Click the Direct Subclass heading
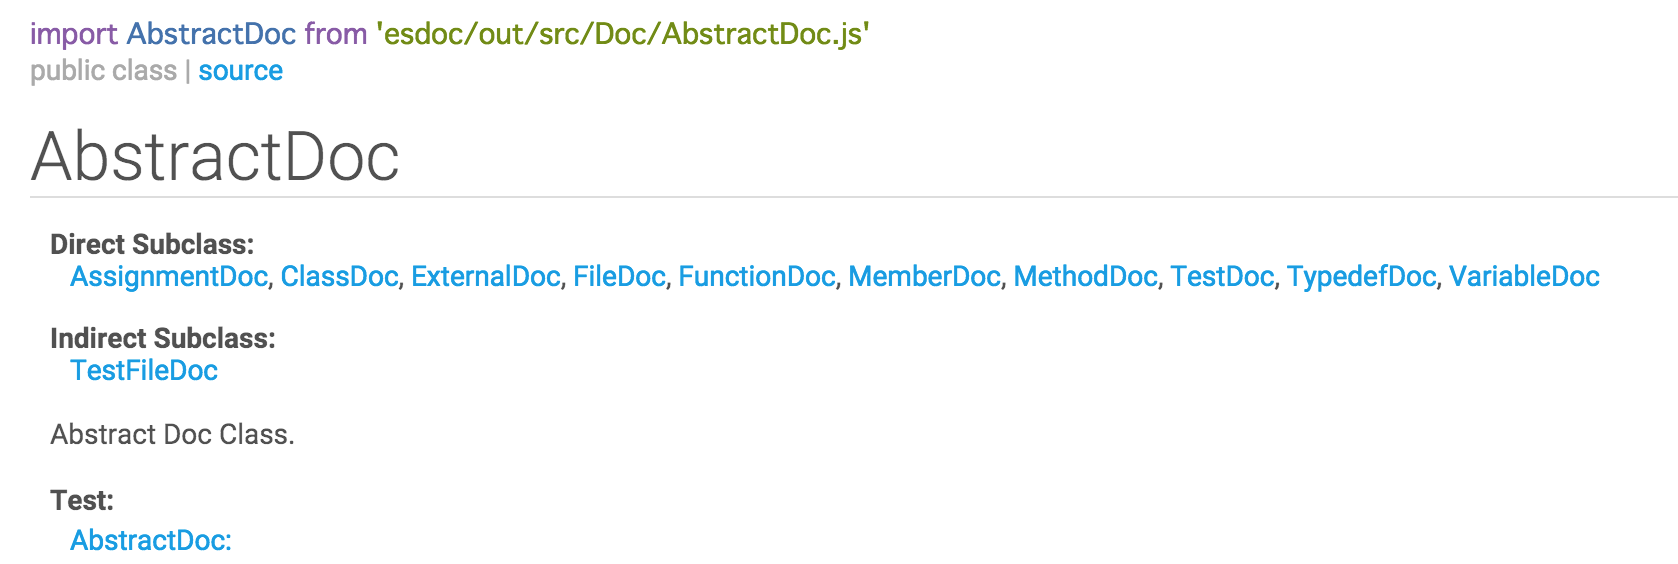This screenshot has width=1678, height=564. point(152,245)
